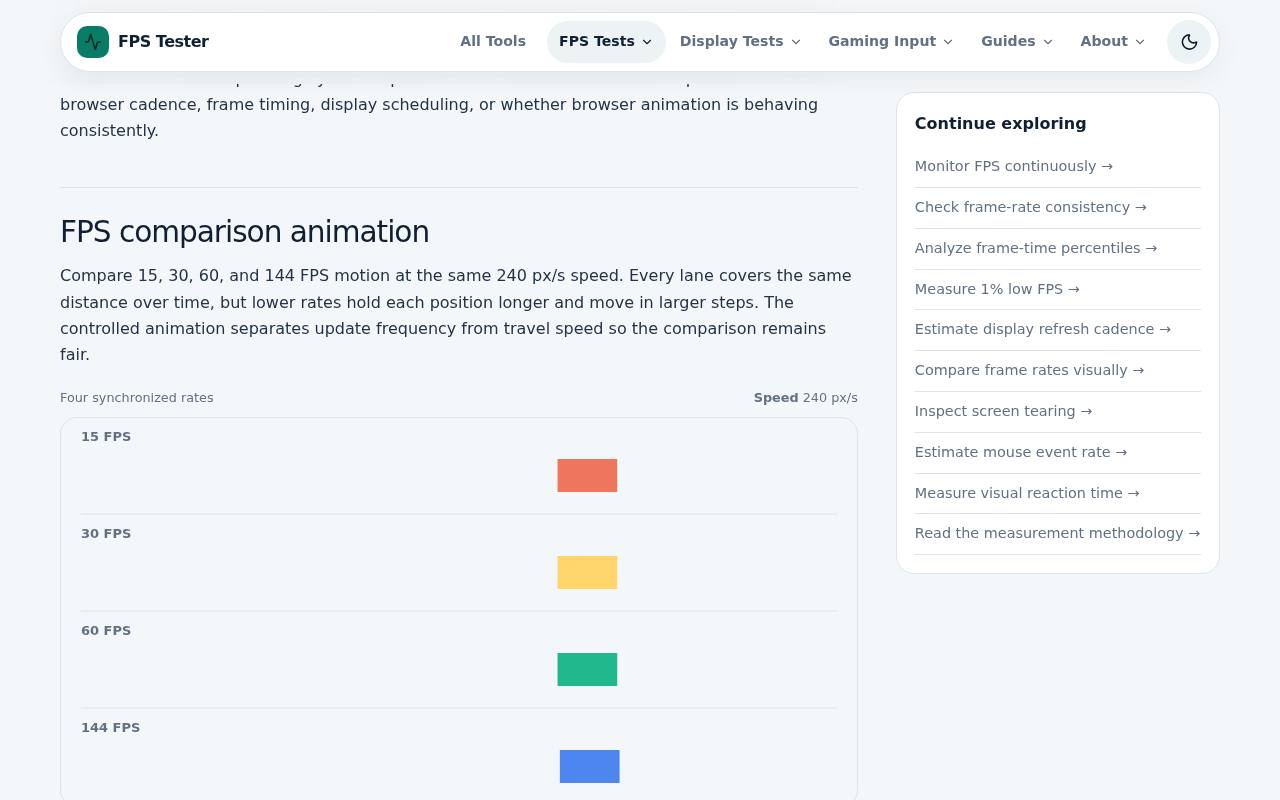Click the red 15 FPS moving block
Screen dimensions: 1280x800
(587, 475)
